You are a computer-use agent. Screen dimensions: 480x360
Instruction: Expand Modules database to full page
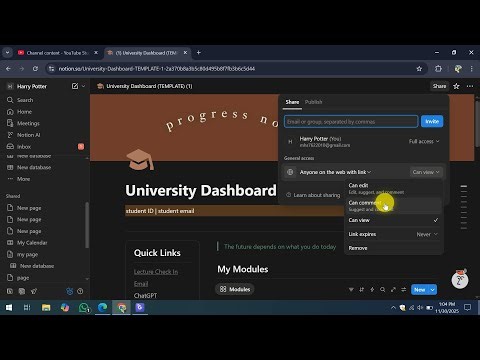393,290
